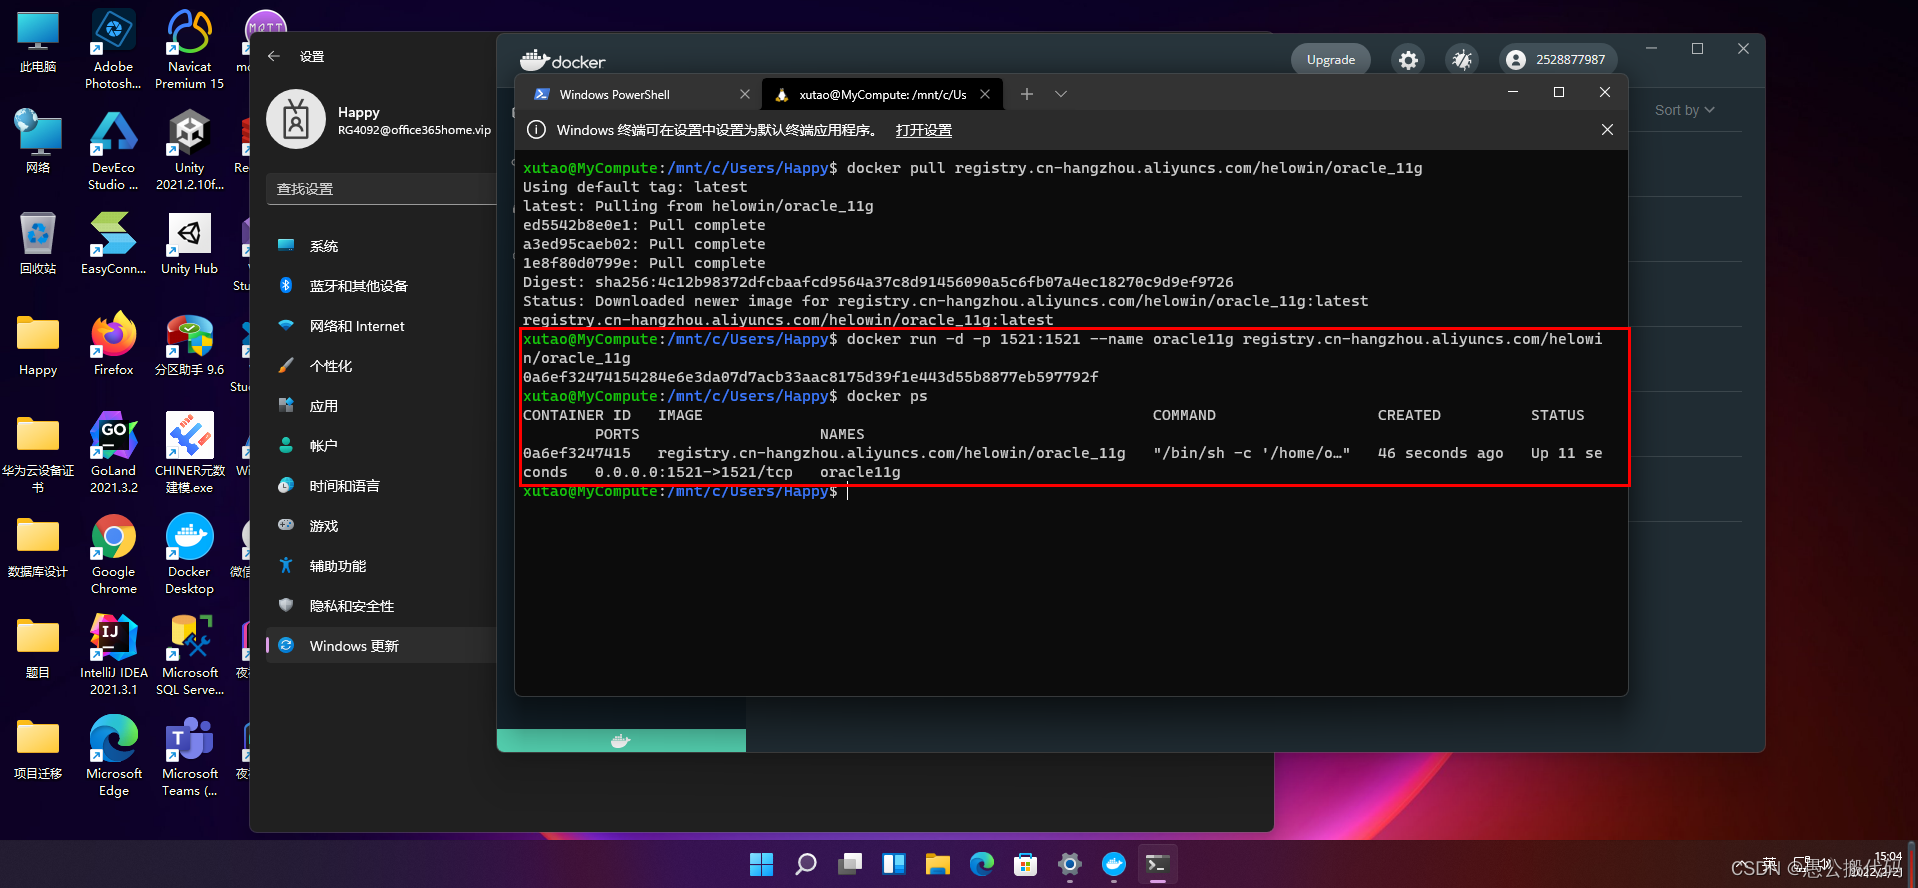Switch to Windows Terminal taskbar icon
This screenshot has width=1918, height=888.
(1157, 864)
